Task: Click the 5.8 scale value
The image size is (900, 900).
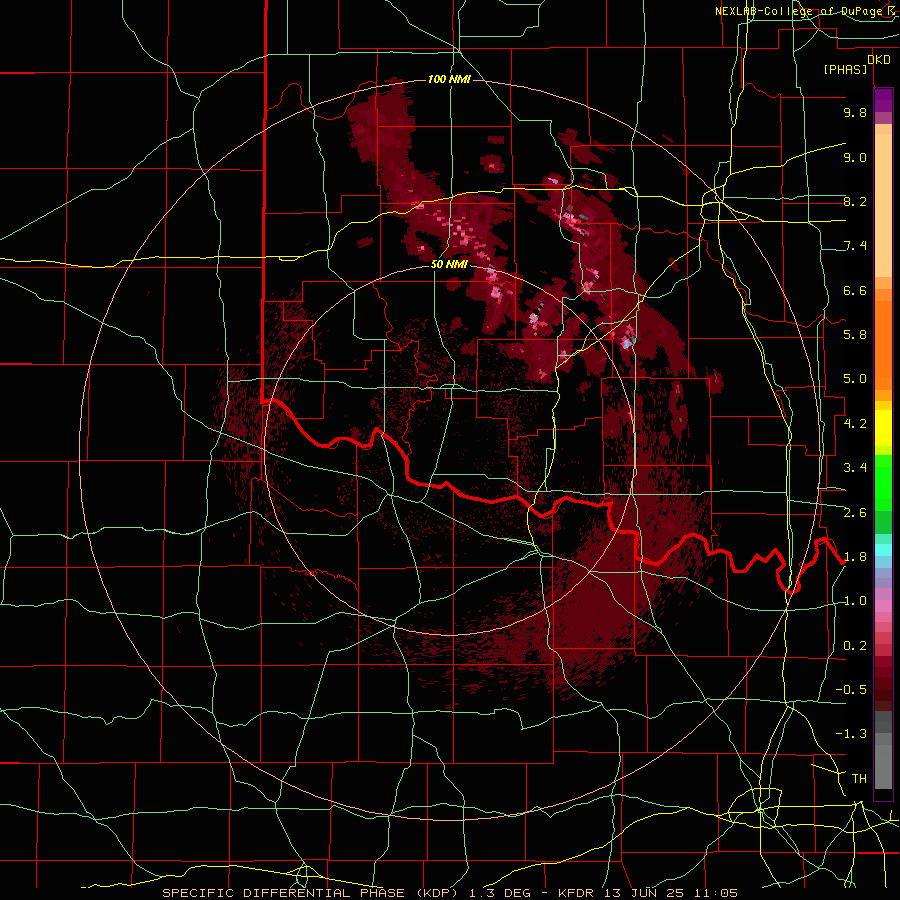Action: [x=855, y=335]
